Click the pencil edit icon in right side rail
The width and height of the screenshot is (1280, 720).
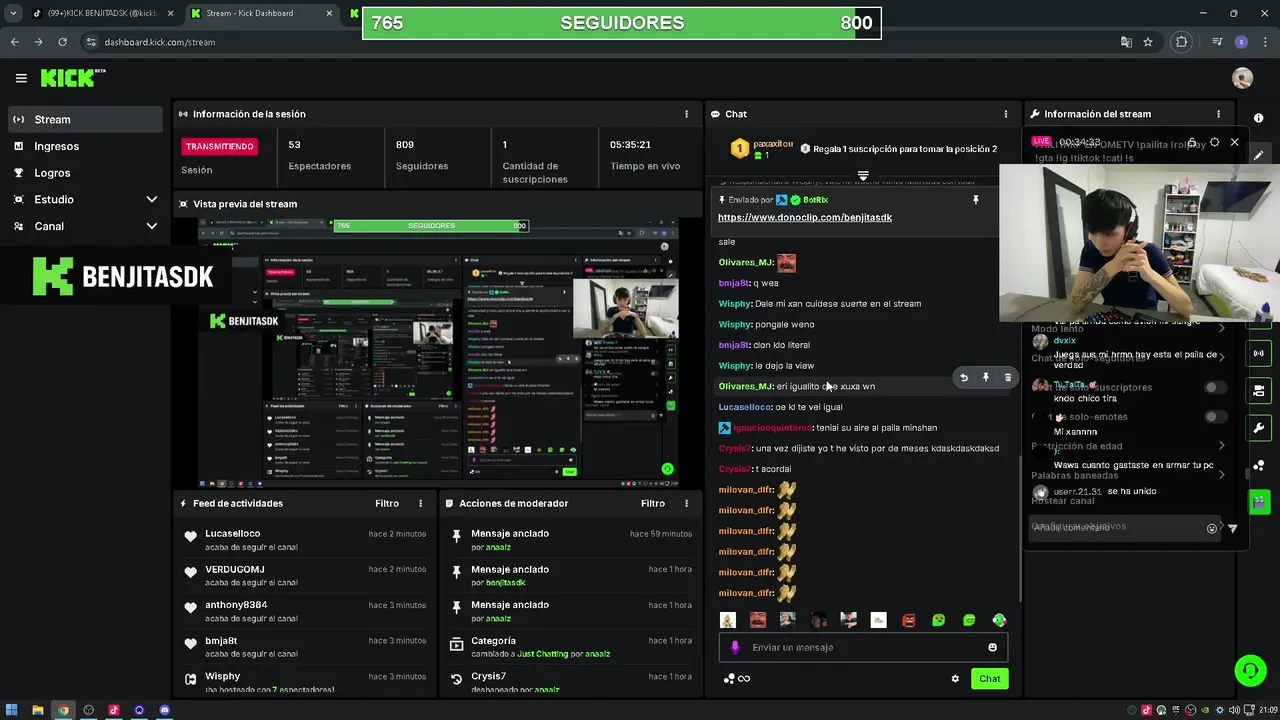(x=1259, y=155)
